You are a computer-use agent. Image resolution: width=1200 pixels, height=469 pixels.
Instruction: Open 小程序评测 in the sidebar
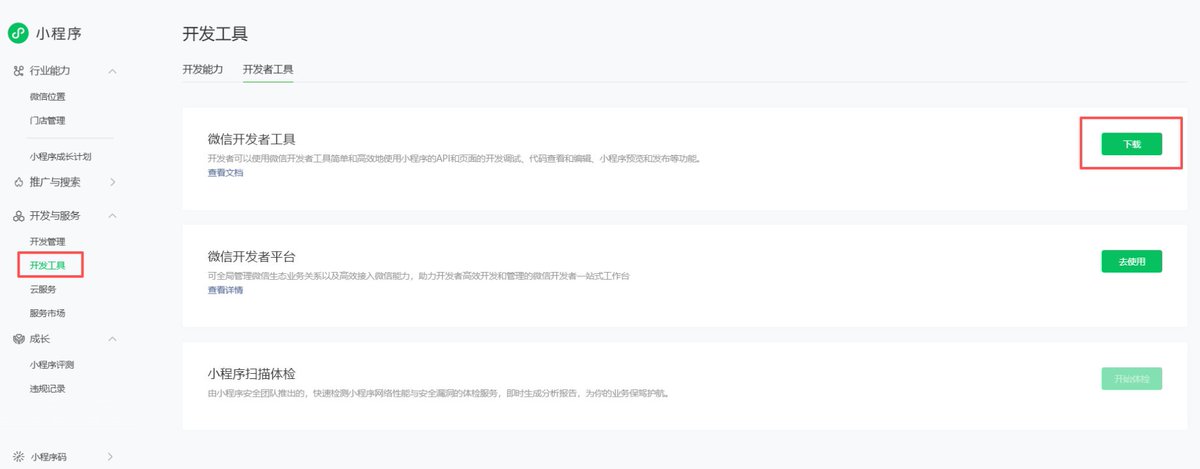[52, 365]
